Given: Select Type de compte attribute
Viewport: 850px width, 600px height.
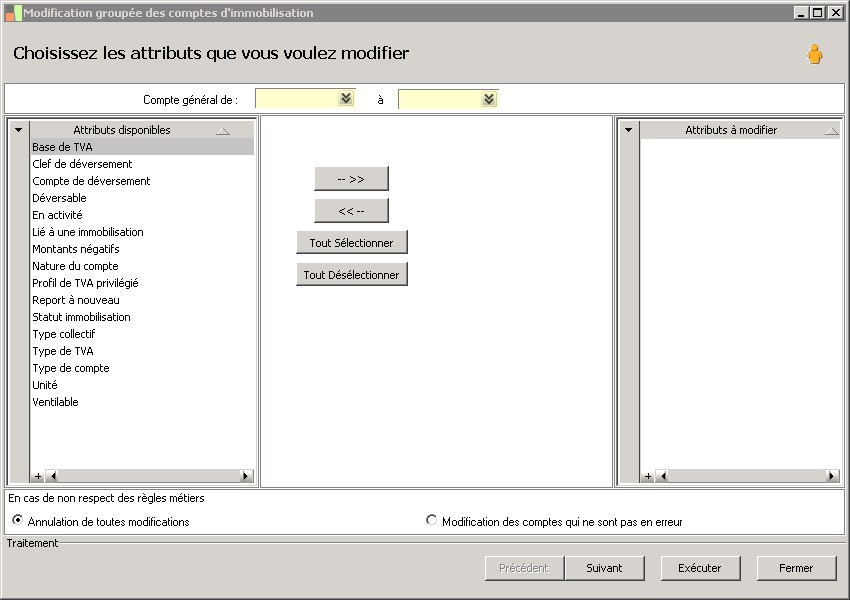Looking at the screenshot, I should 142,368.
